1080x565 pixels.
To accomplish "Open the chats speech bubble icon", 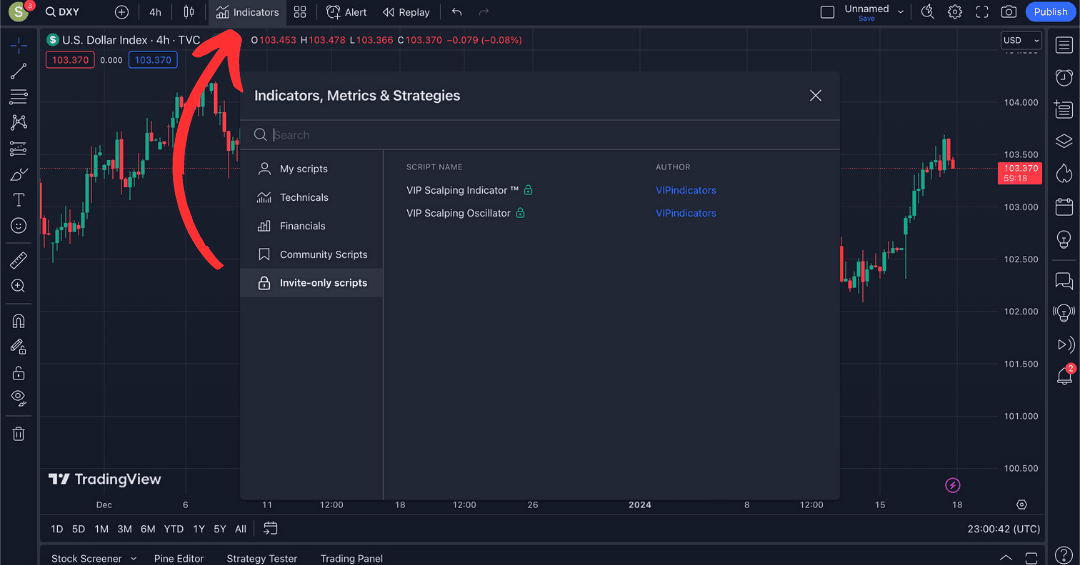I will click(x=1064, y=280).
